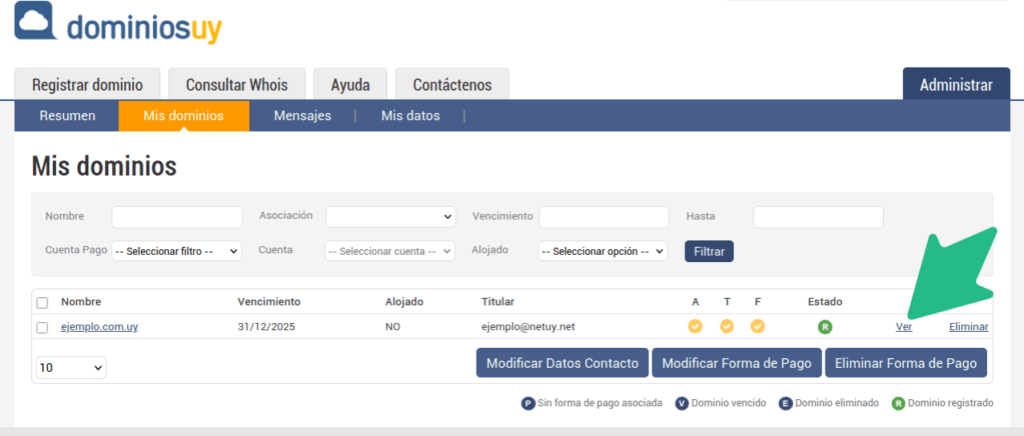The image size is (1024, 436).
Task: Click the V legend icon for Dominio vencido
Action: coord(681,403)
